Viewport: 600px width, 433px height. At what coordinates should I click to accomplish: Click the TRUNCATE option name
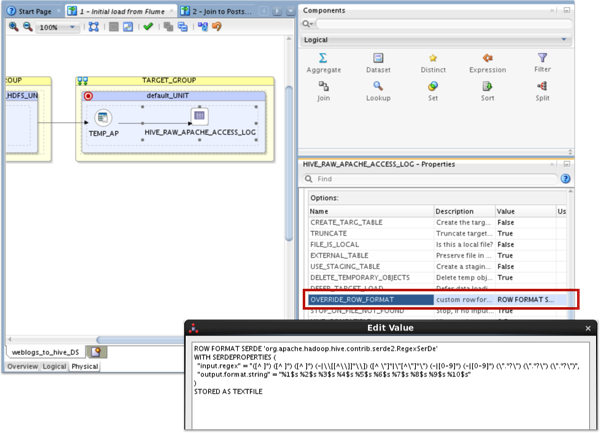point(328,233)
